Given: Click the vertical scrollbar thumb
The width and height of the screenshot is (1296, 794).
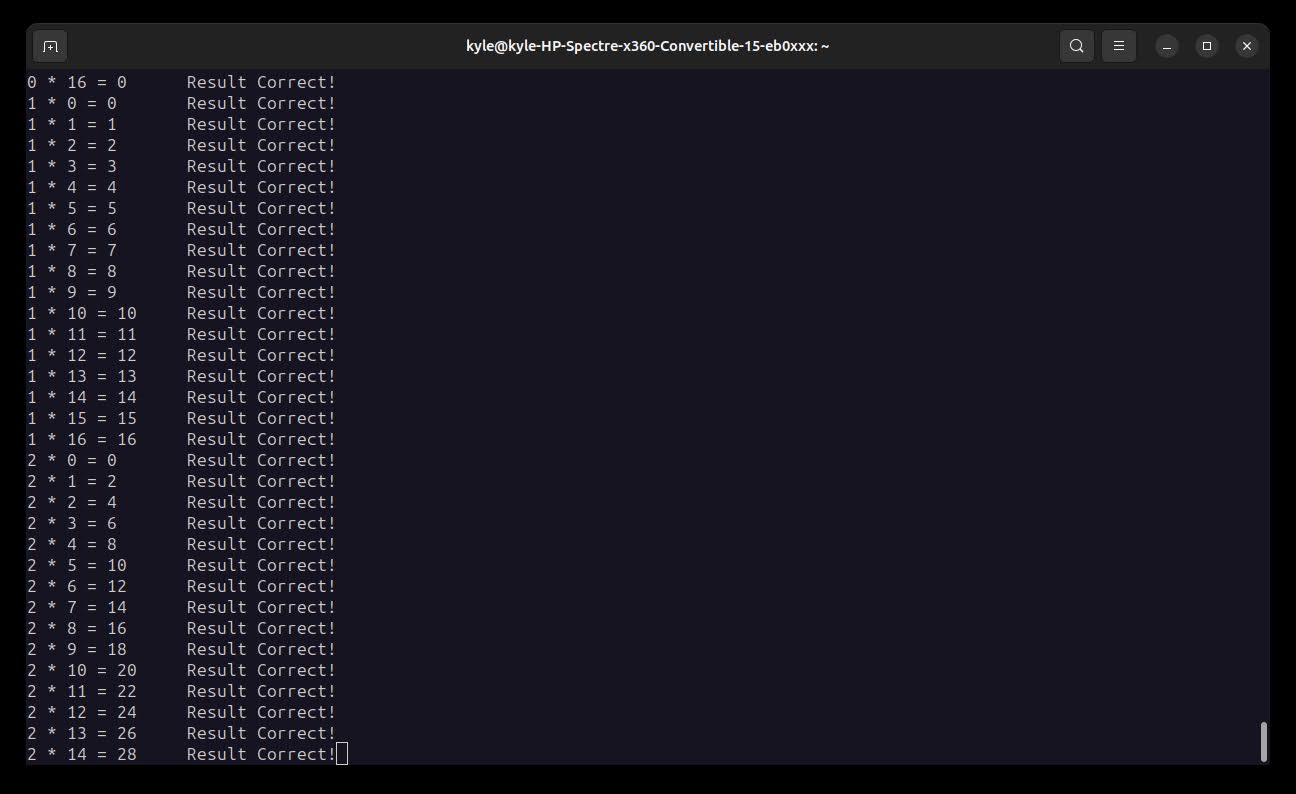Looking at the screenshot, I should point(1263,741).
